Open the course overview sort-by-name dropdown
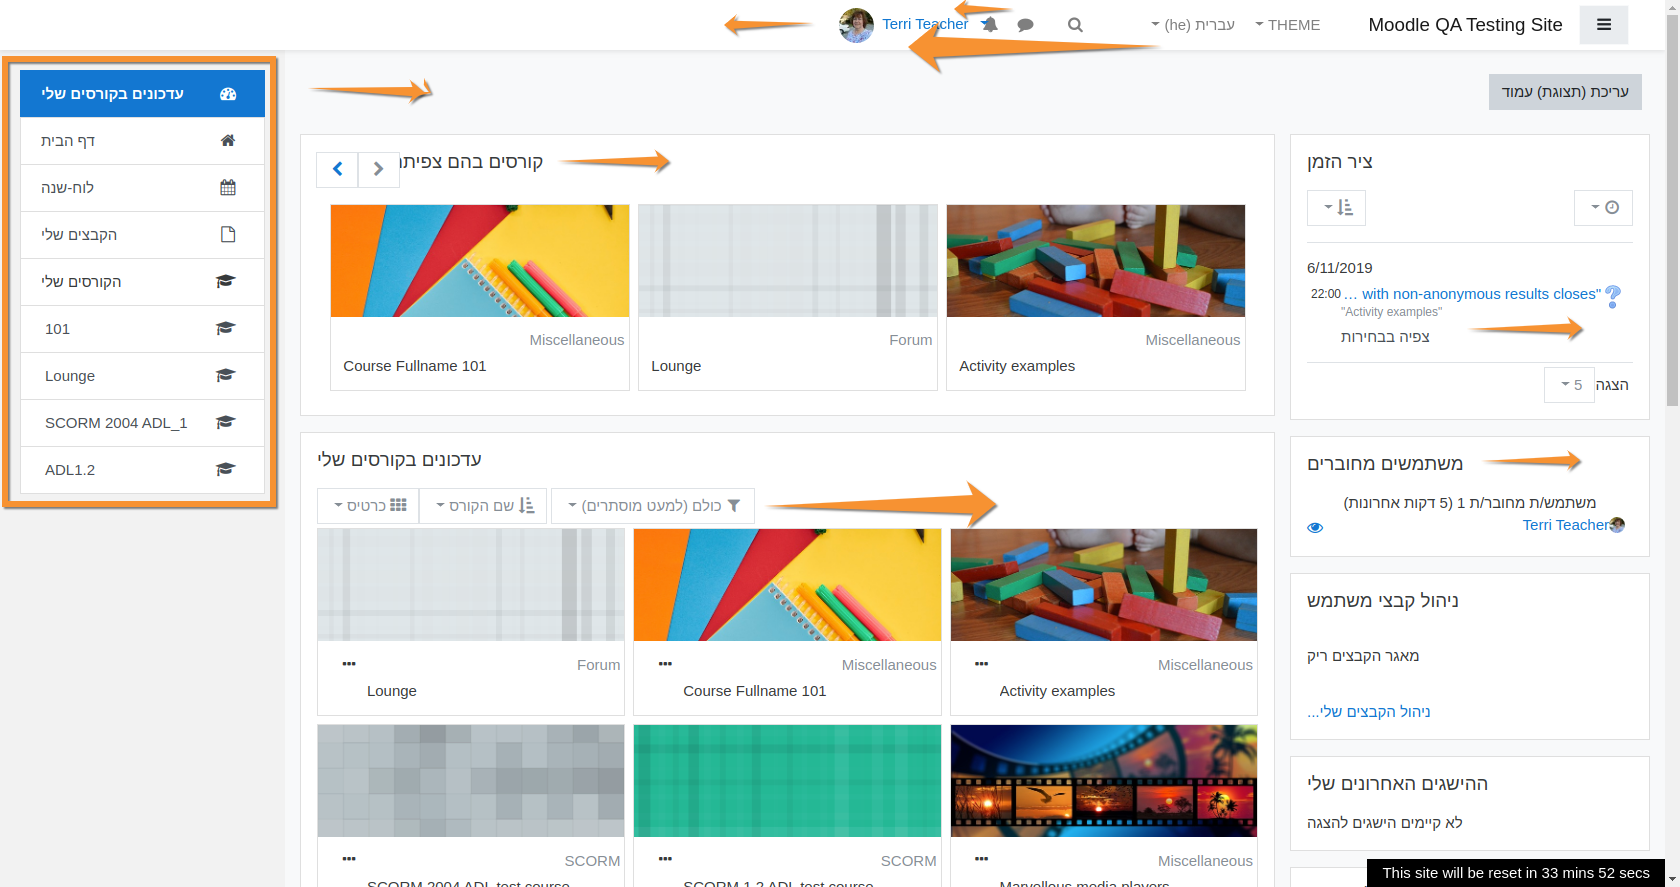1680x887 pixels. [x=485, y=505]
